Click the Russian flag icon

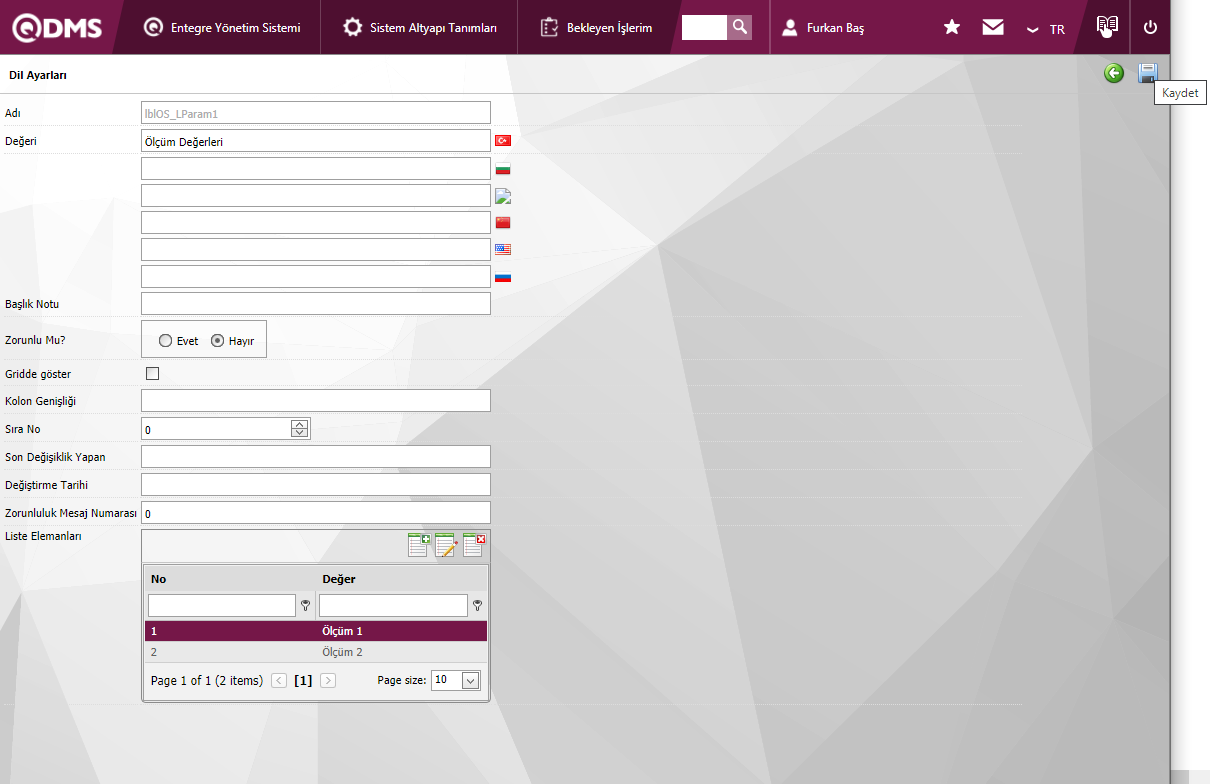(503, 276)
